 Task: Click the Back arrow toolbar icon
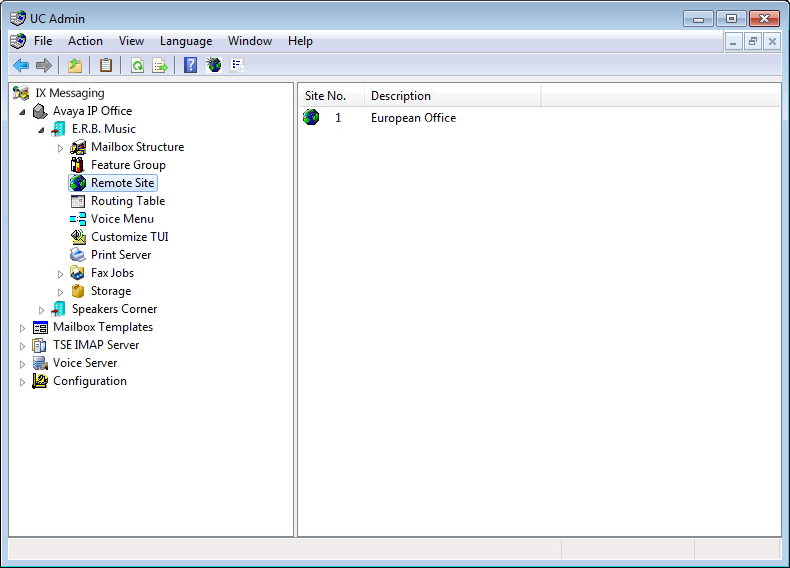coord(21,65)
